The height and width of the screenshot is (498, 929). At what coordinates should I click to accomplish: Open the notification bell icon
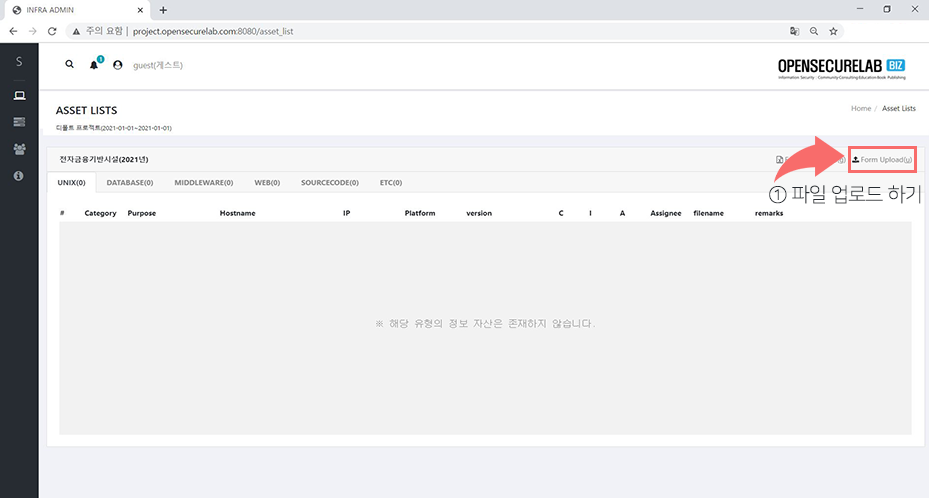[x=94, y=65]
